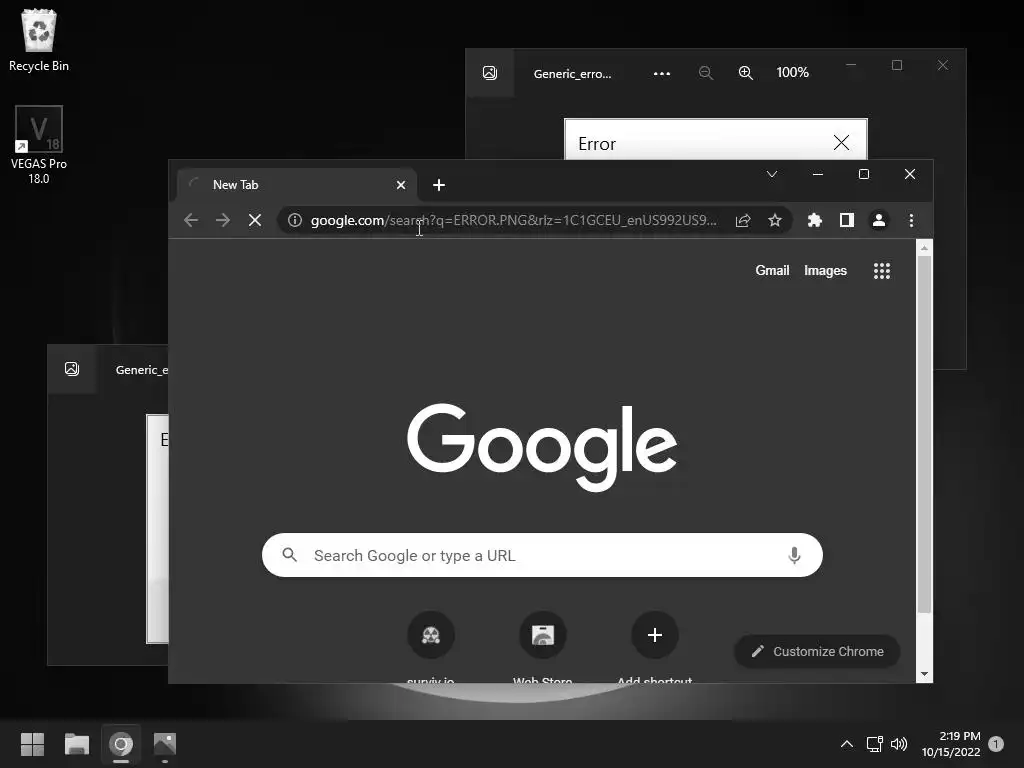The image size is (1024, 768).
Task: Share this page from the address bar
Action: click(743, 220)
